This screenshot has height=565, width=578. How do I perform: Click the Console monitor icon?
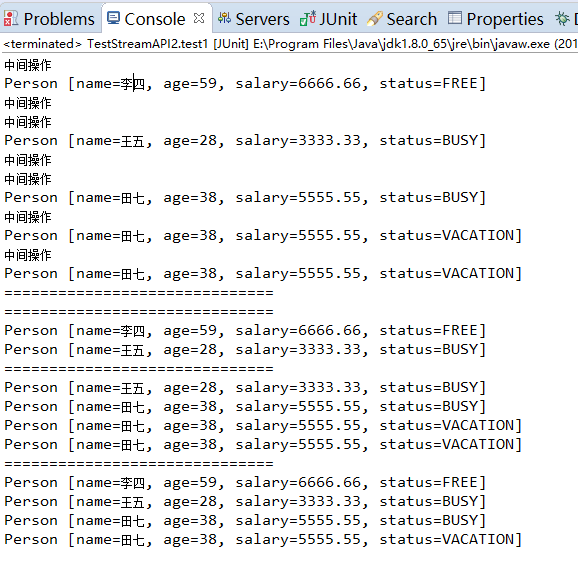tap(113, 18)
